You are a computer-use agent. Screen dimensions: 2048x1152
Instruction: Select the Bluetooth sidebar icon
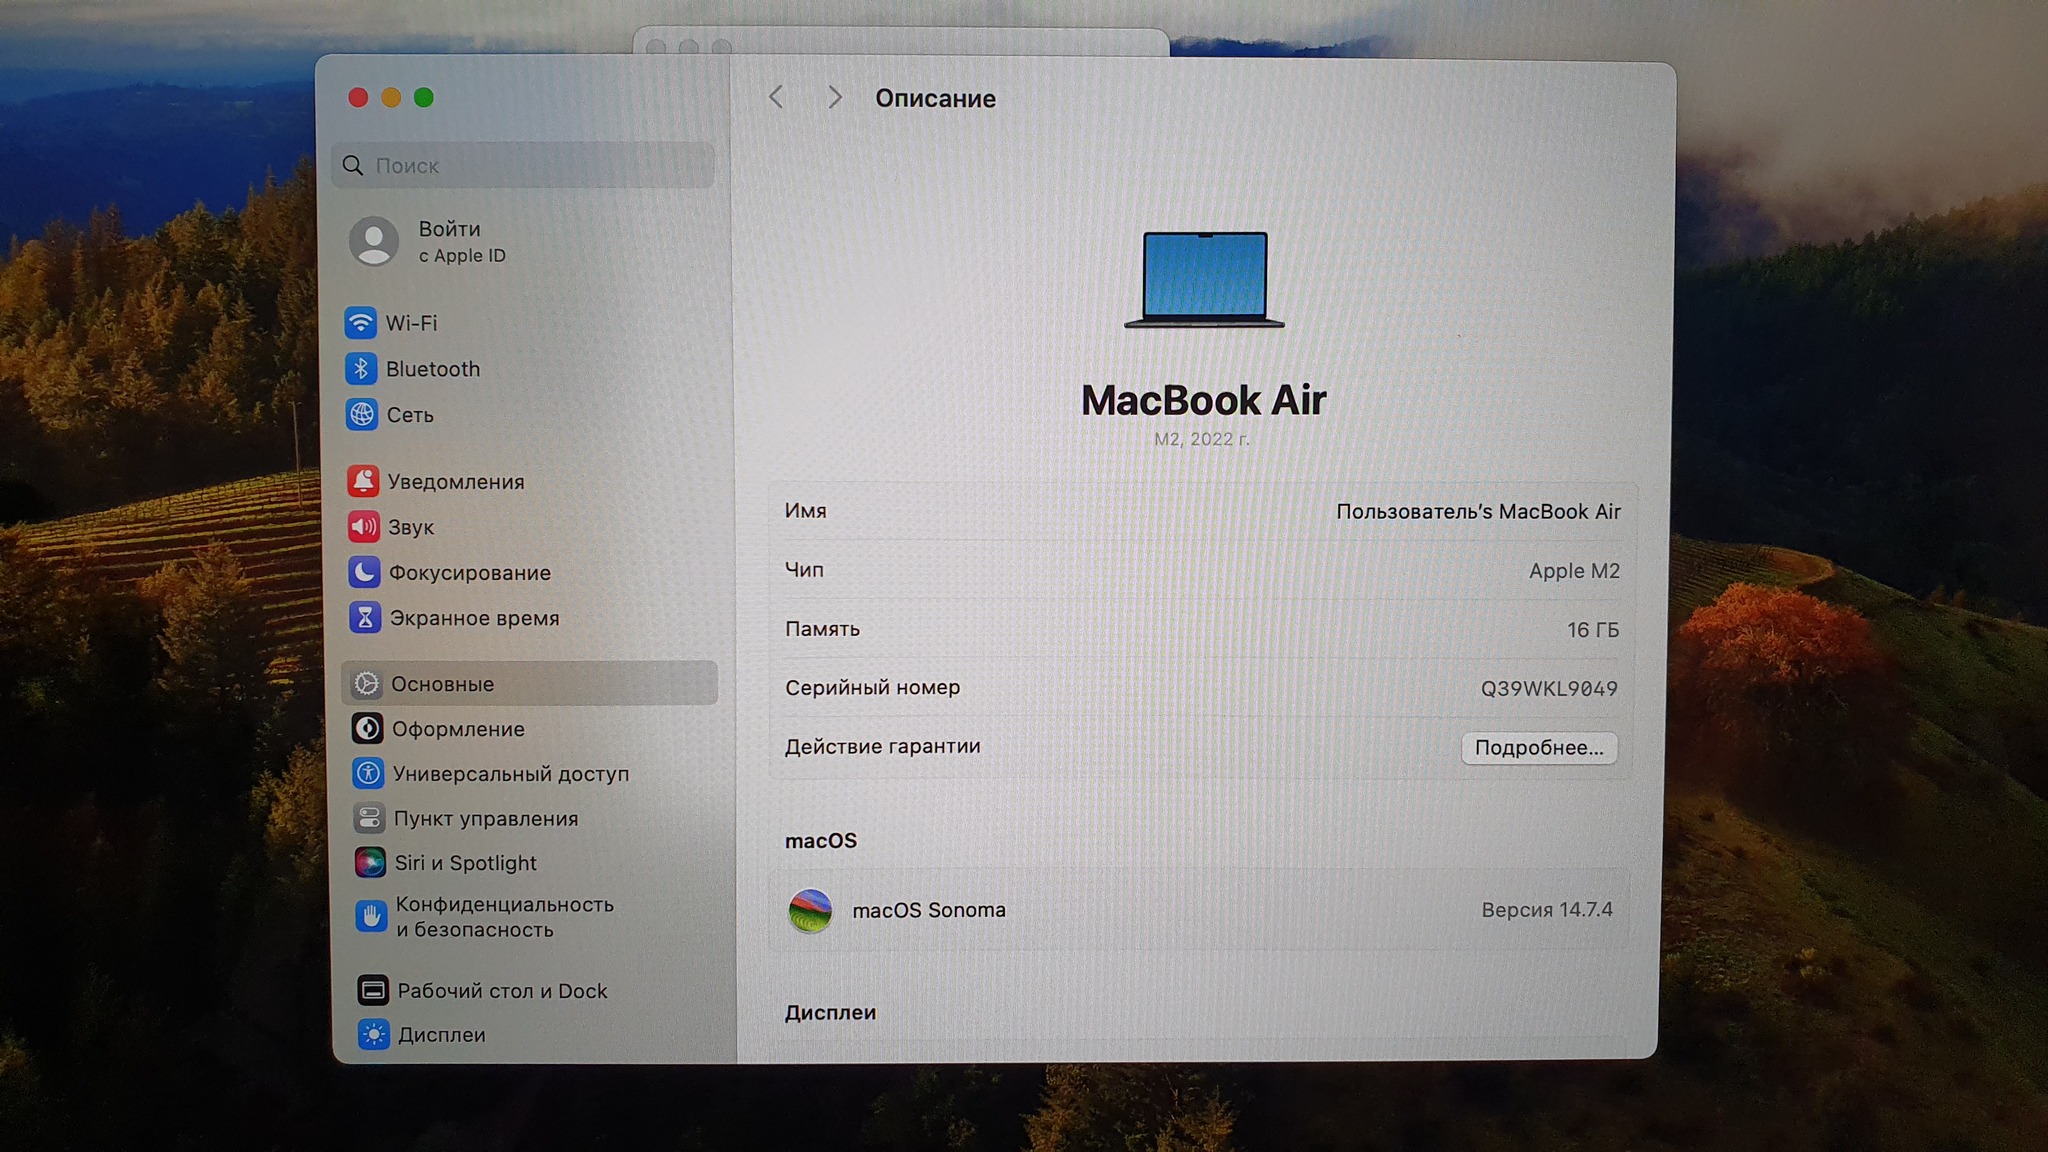[360, 369]
